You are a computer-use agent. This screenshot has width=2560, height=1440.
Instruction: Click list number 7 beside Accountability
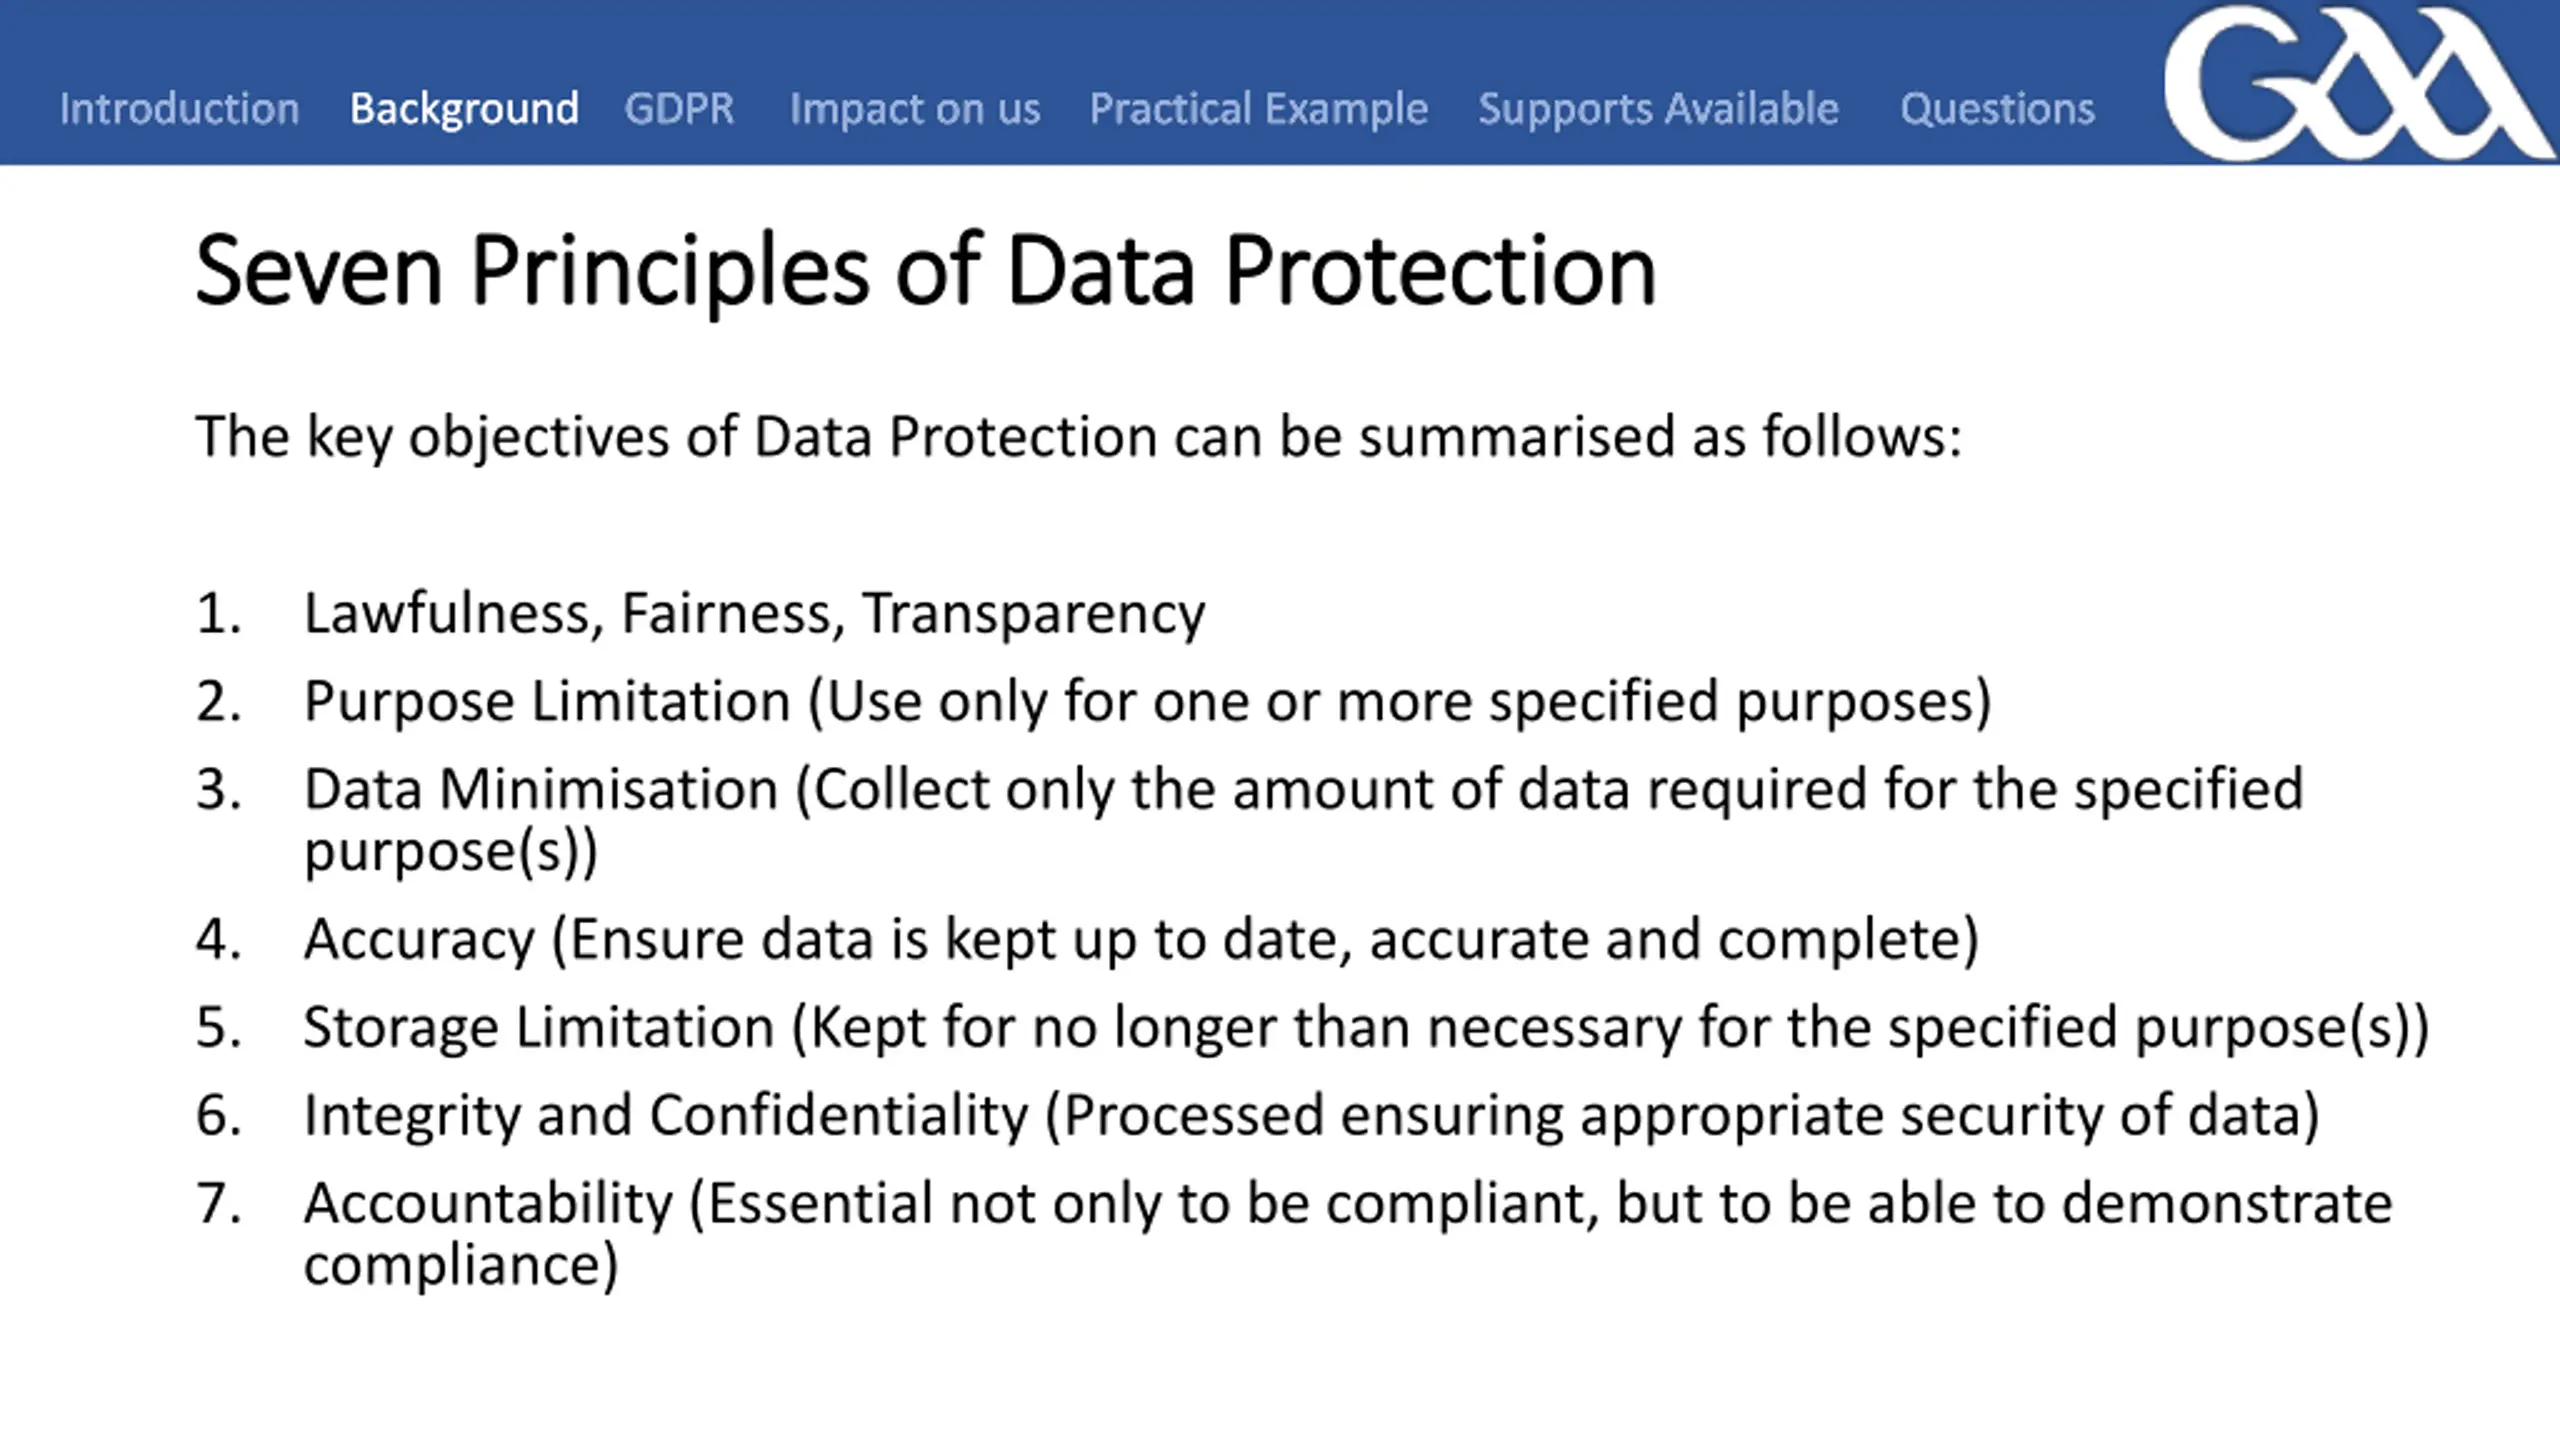click(218, 1203)
